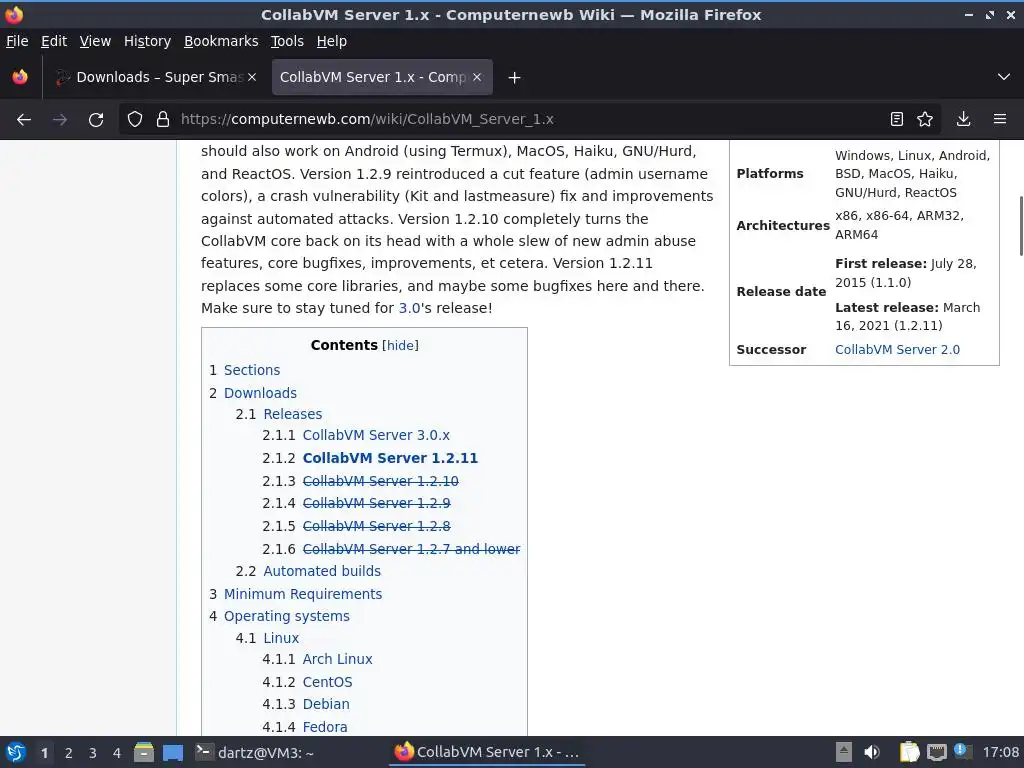Follow the 3.0 release link
This screenshot has height=768, width=1024.
click(409, 308)
